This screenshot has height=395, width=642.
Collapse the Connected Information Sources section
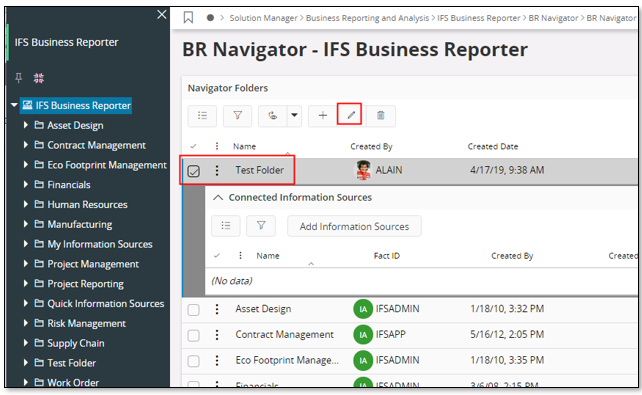[218, 197]
